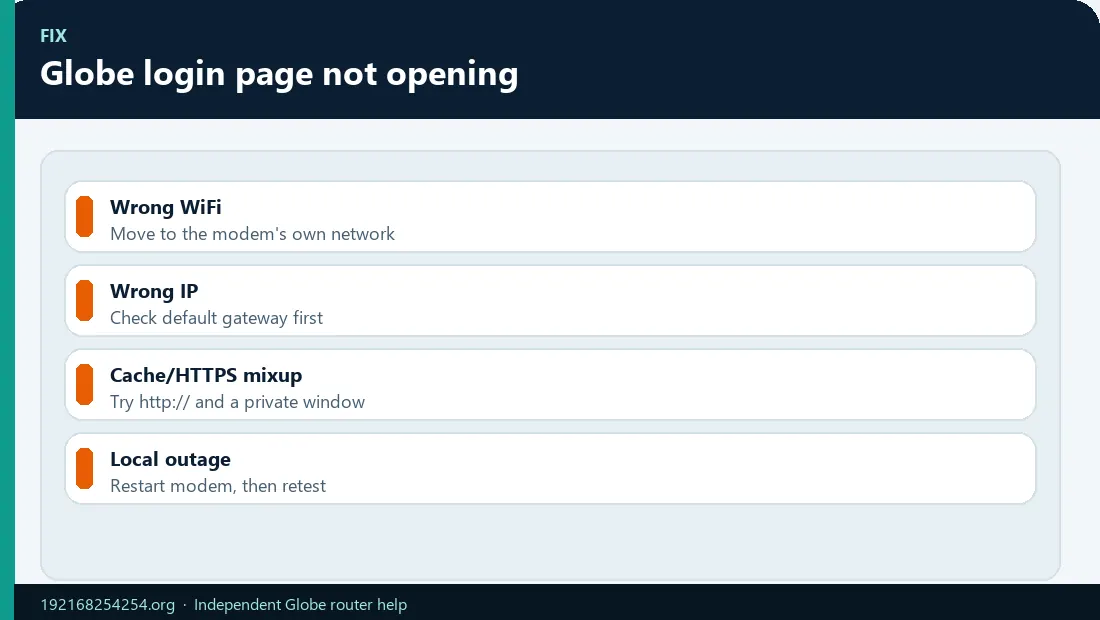Select the 'Cache/HTTPS mixup' heading
This screenshot has width=1100, height=620.
(206, 375)
